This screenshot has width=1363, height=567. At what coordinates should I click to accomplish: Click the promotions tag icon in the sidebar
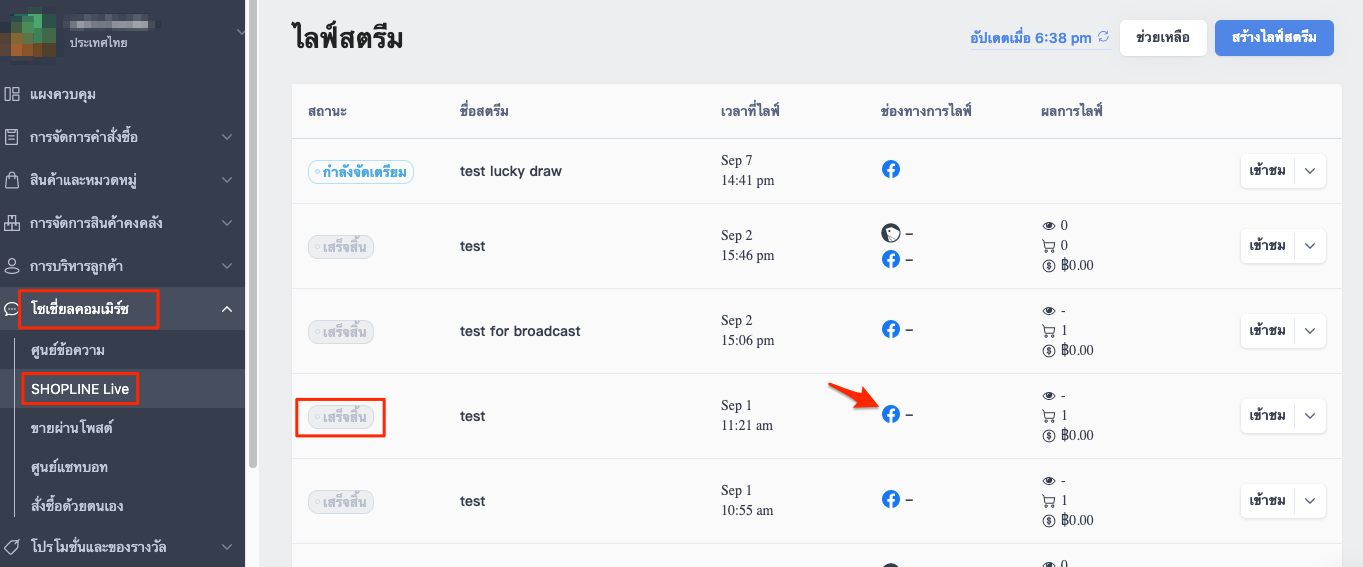point(12,547)
